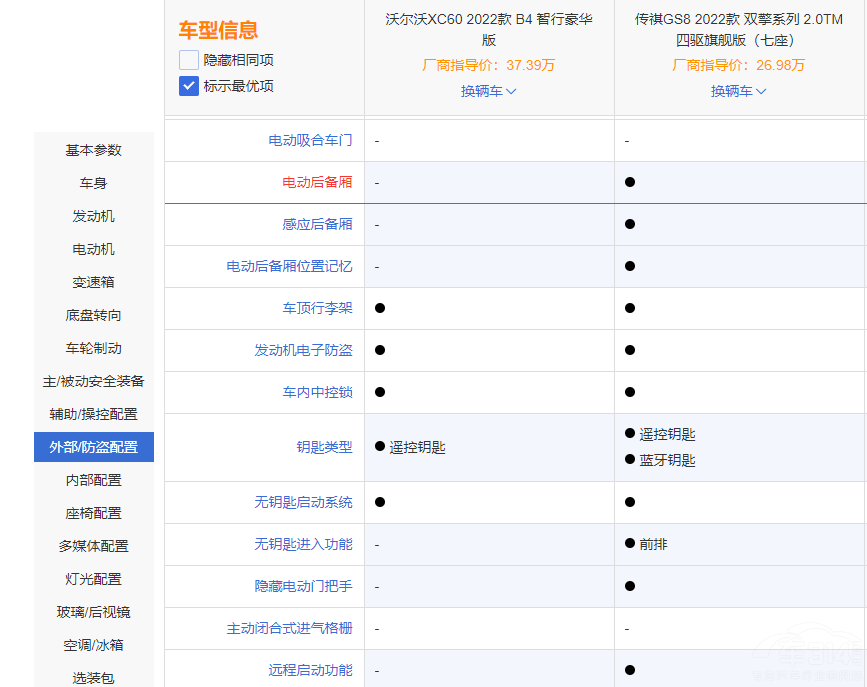Click the 钥匙类型 row label
Viewport: 867px width, 687px height.
326,447
